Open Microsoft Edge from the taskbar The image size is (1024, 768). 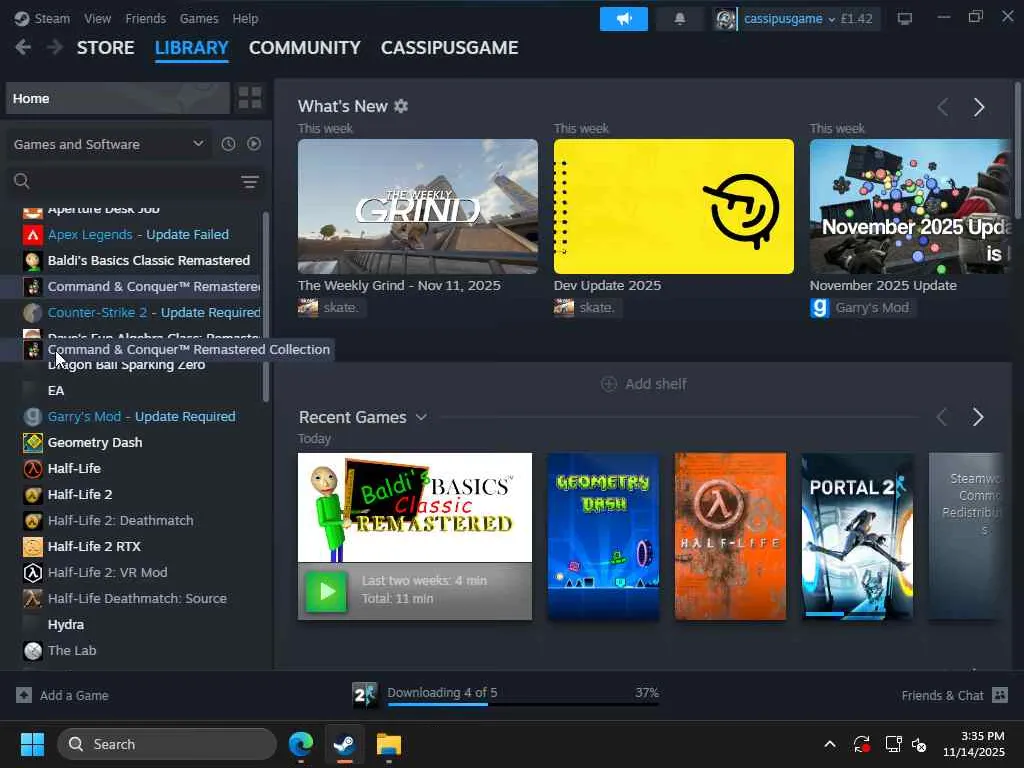tap(301, 744)
